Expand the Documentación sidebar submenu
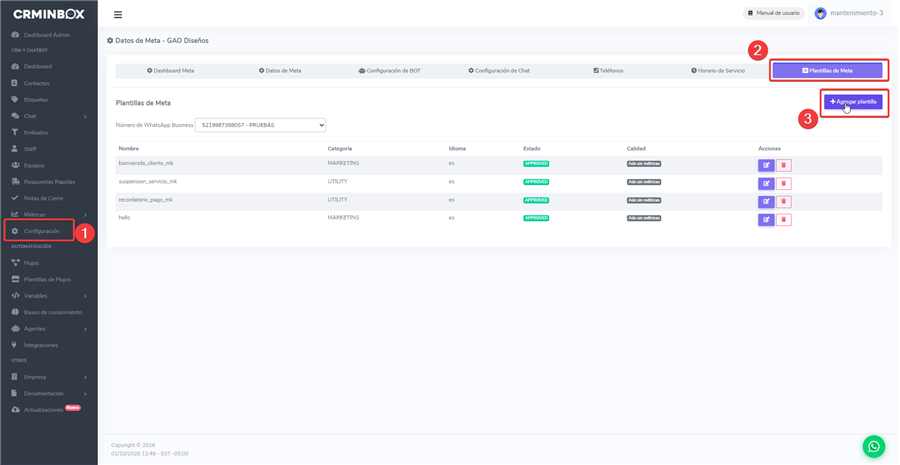Viewport: 900px width, 465px height. click(49, 393)
